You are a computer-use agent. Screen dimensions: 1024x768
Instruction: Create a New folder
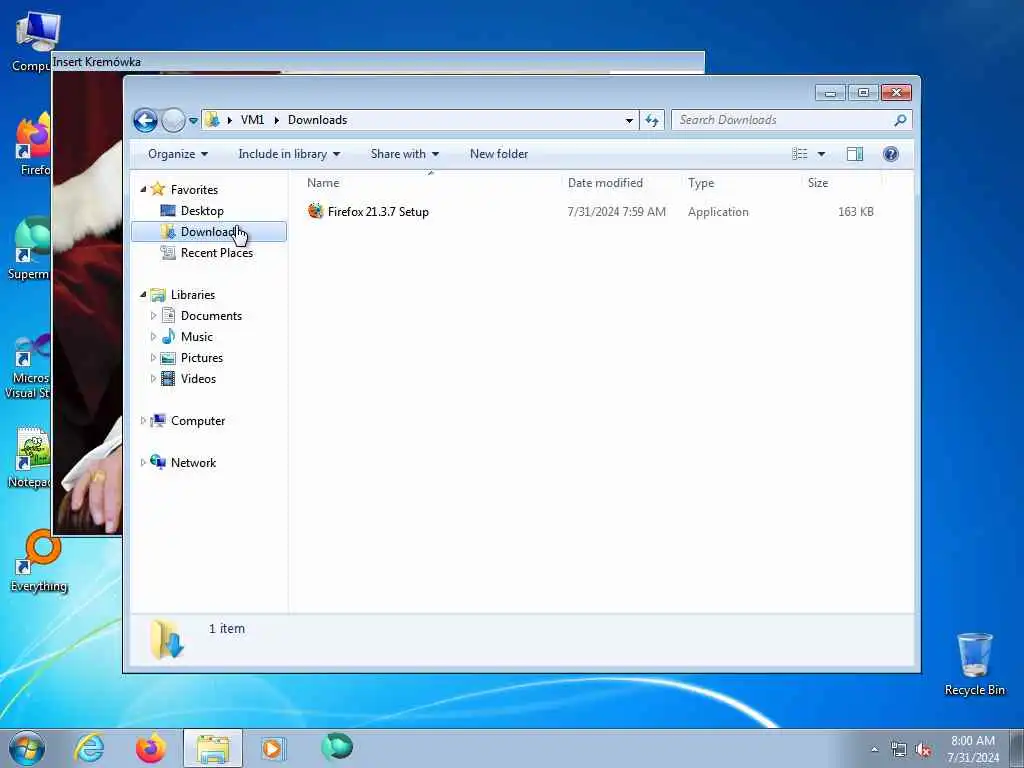(x=499, y=154)
